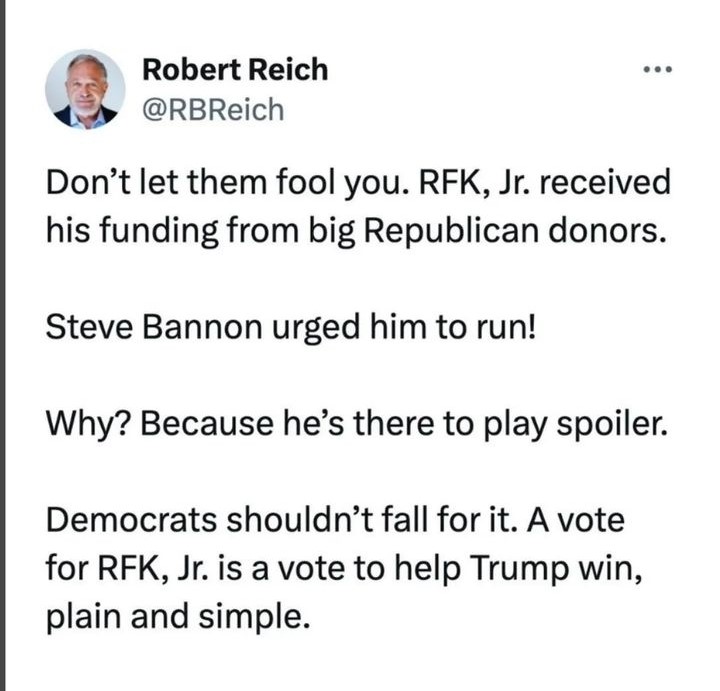The height and width of the screenshot is (691, 720).
Task: Click the "vote to help Trump win" line
Action: click(x=344, y=568)
